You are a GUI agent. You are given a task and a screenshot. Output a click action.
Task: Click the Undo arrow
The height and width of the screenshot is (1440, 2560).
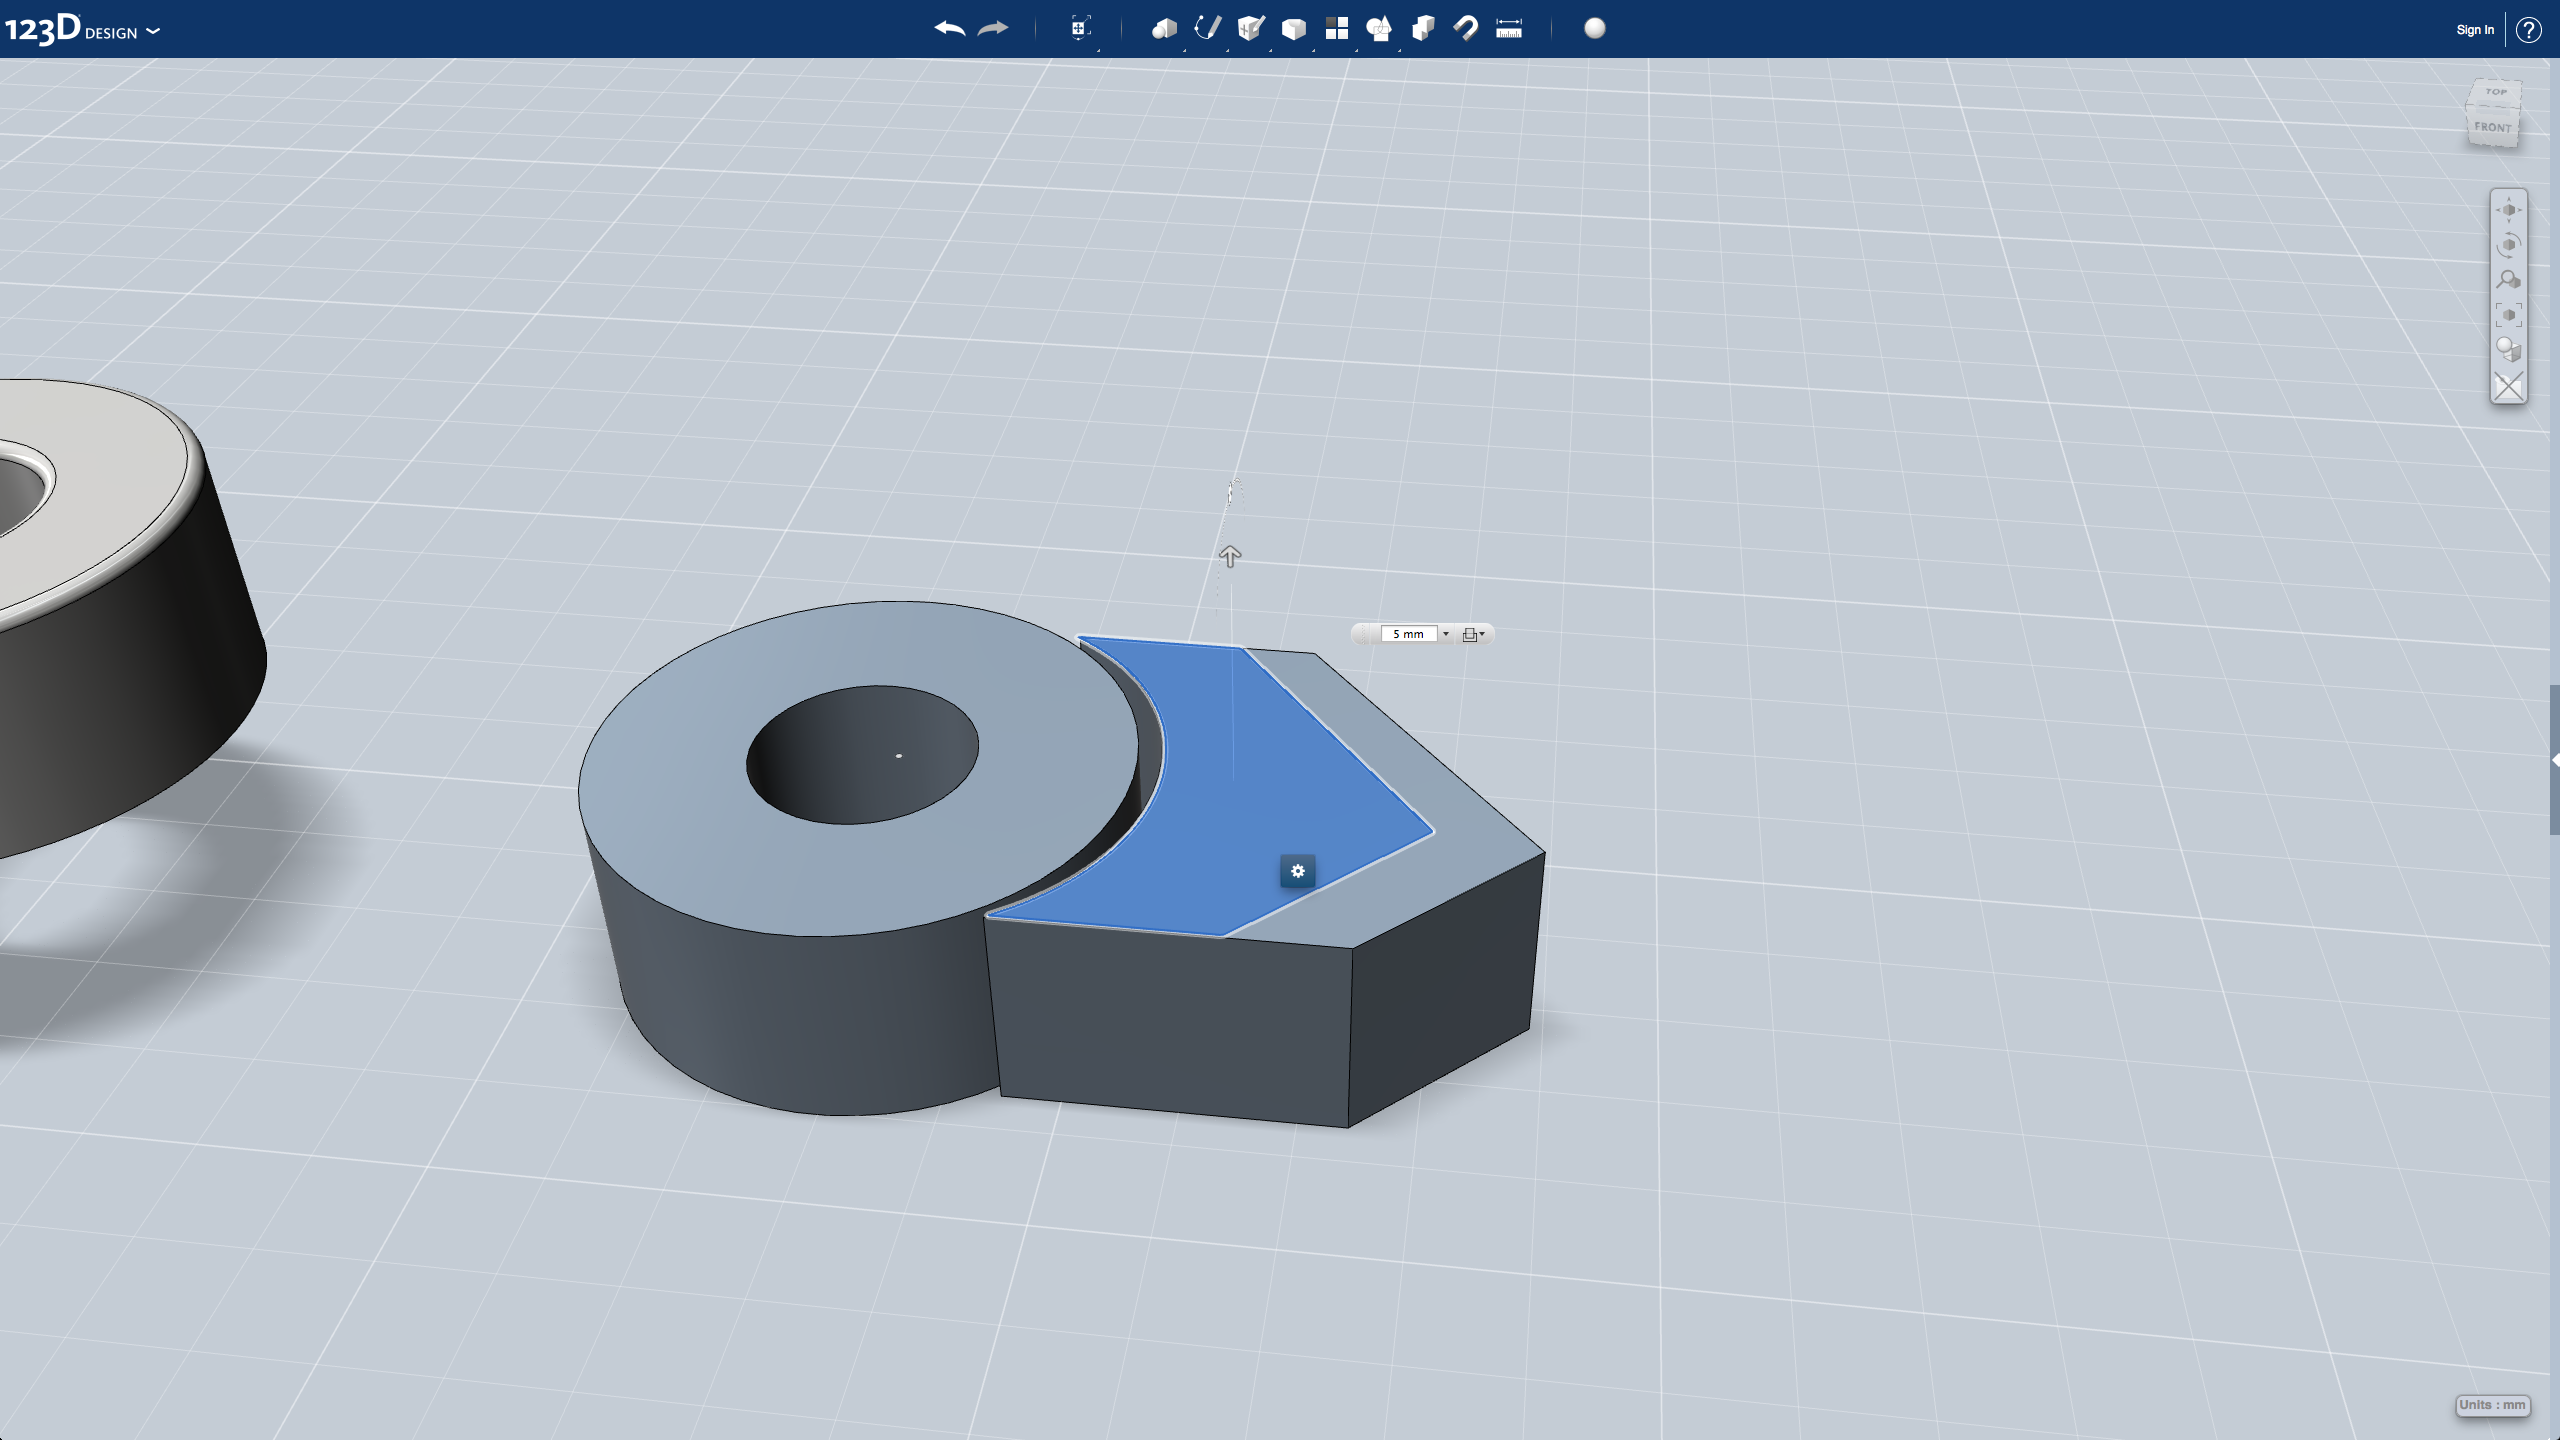pyautogui.click(x=949, y=29)
